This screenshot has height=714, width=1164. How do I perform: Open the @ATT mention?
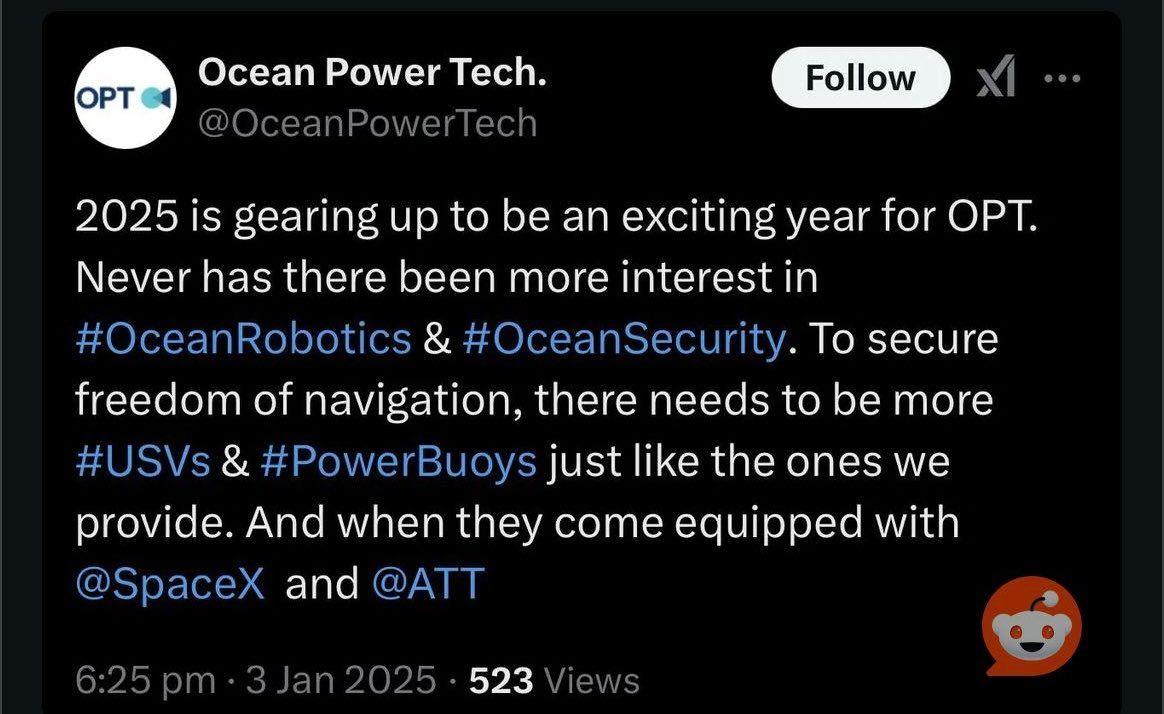(427, 584)
